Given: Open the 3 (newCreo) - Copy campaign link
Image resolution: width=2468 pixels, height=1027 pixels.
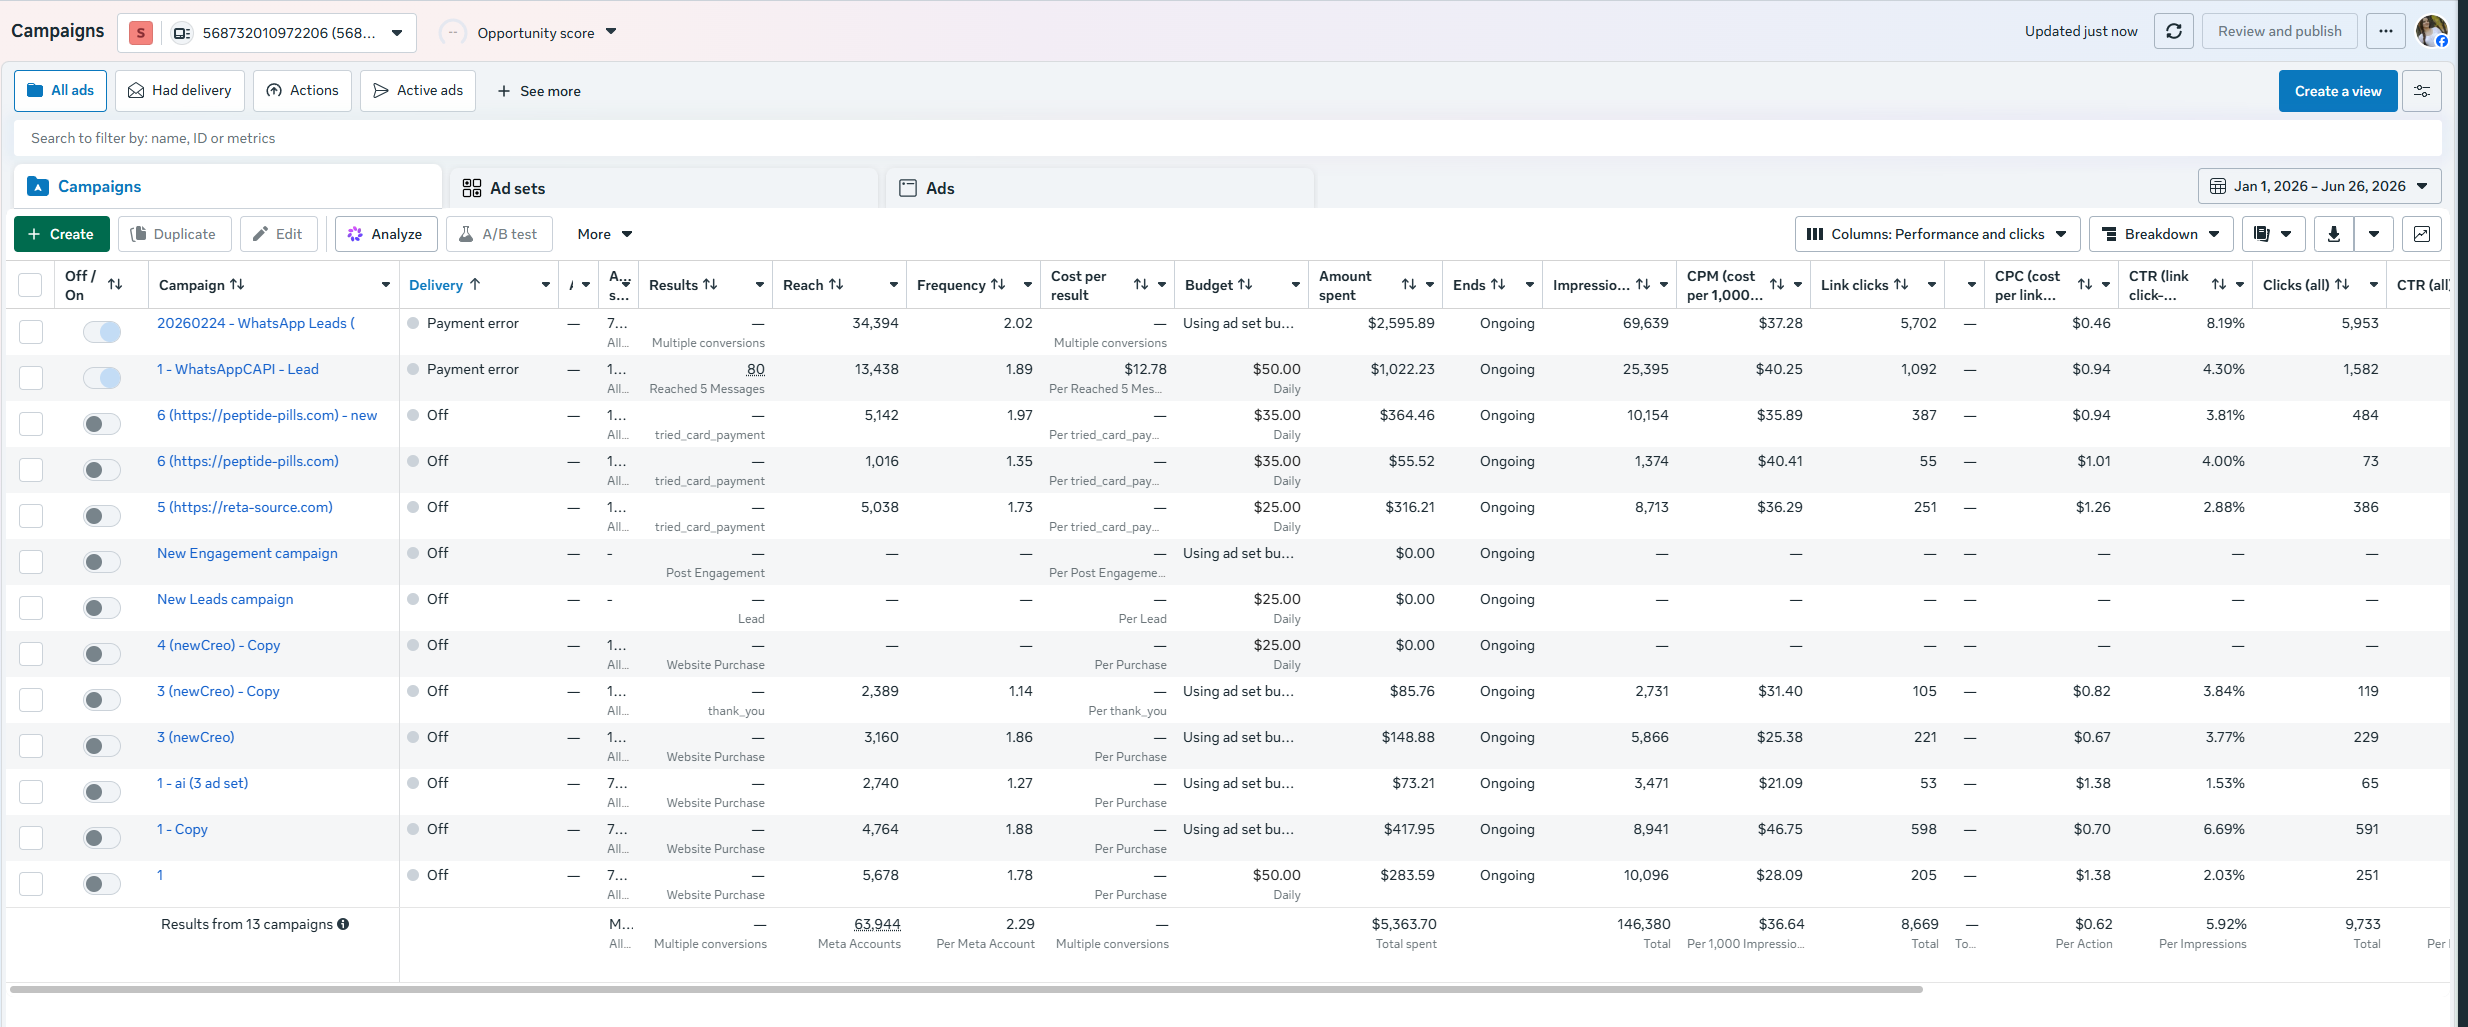Looking at the screenshot, I should pos(218,691).
